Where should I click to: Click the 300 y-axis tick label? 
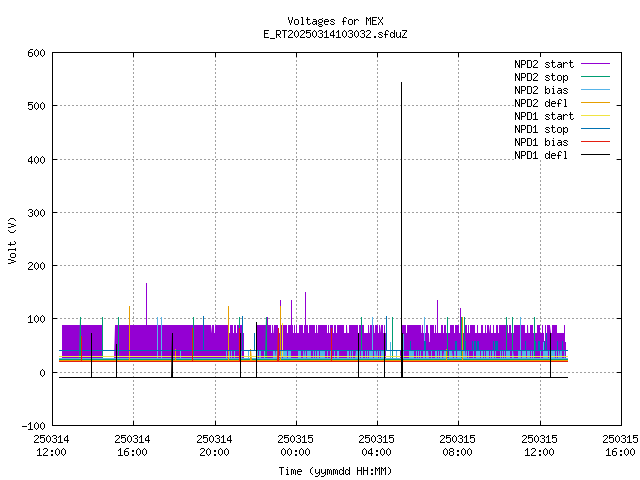point(36,213)
